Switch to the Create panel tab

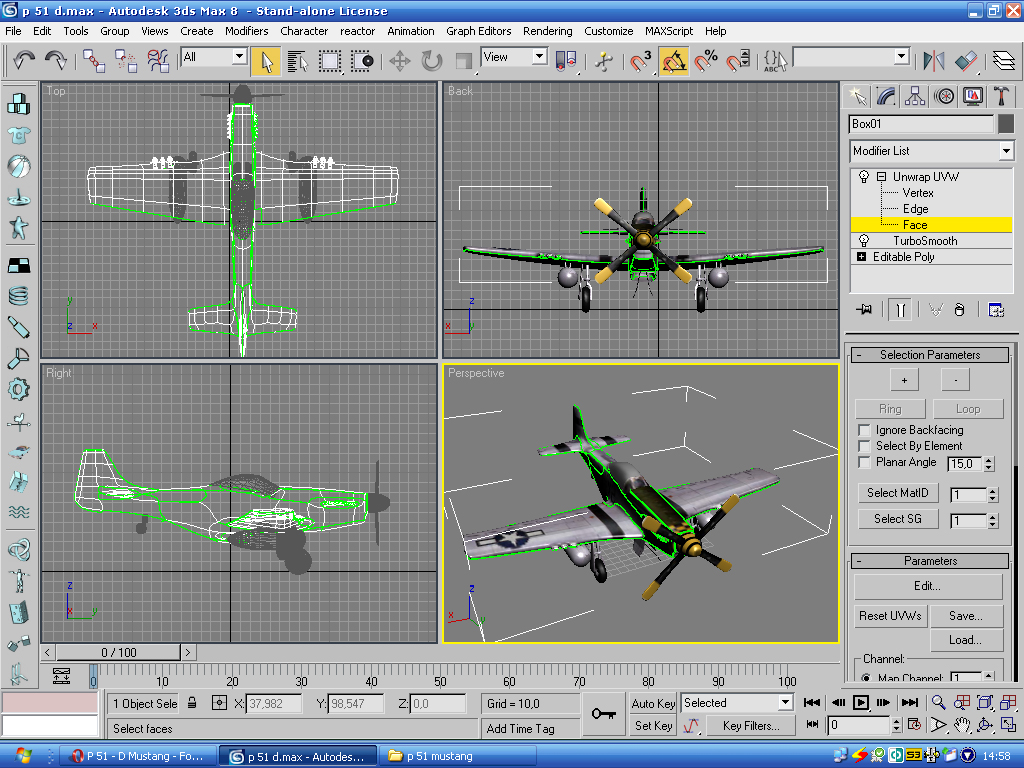(x=857, y=96)
